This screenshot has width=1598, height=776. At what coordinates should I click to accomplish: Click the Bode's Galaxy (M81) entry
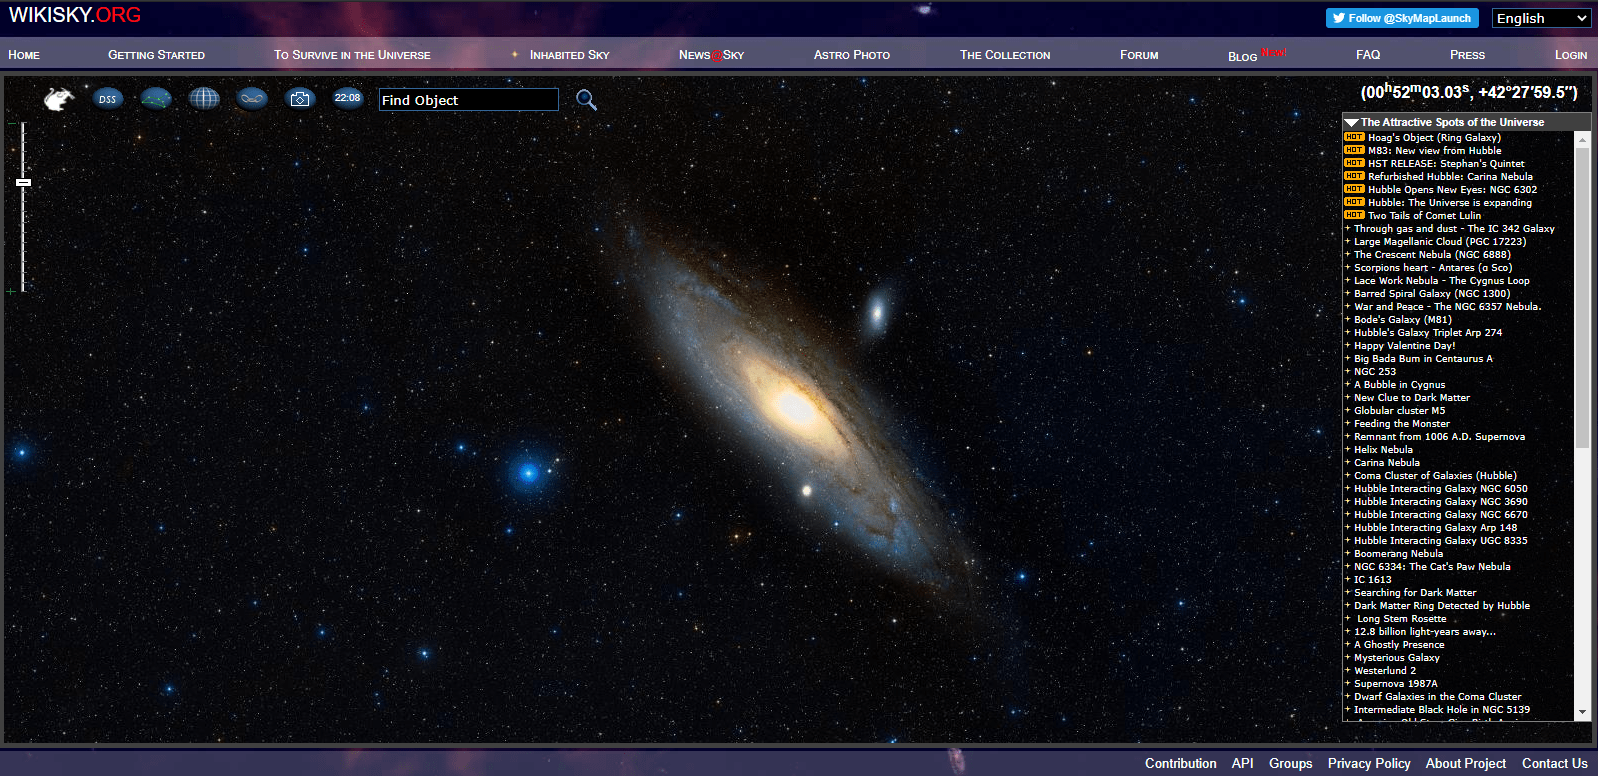(1402, 320)
